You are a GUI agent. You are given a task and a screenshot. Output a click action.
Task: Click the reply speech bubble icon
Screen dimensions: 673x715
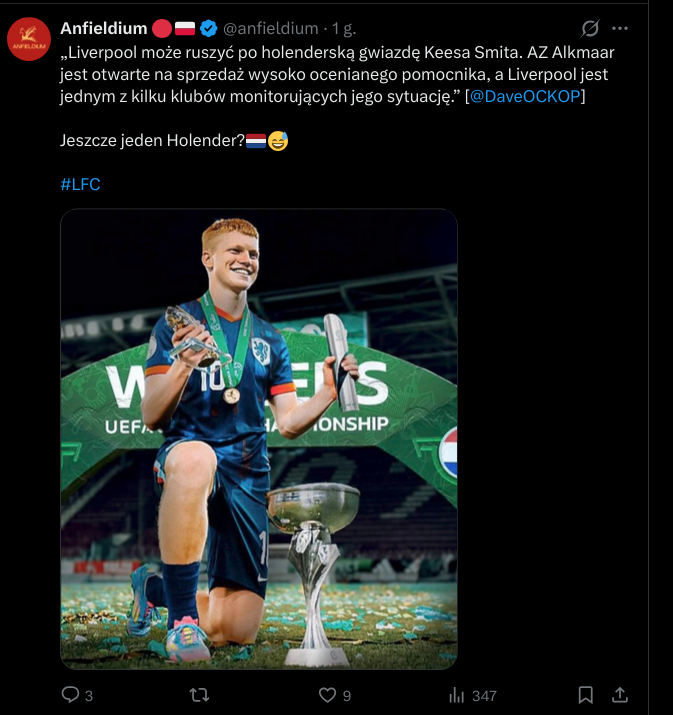click(x=70, y=695)
